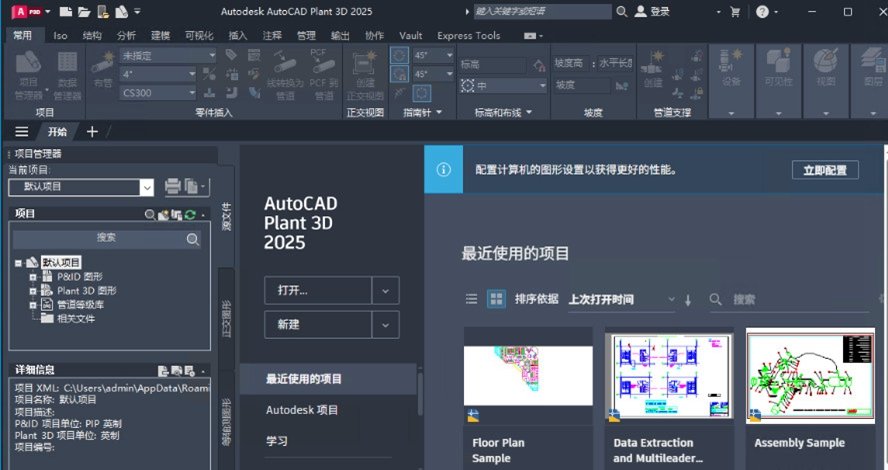Image resolution: width=888 pixels, height=470 pixels.
Task: Expand the Plant 3D 图形 tree node
Action: [33, 291]
